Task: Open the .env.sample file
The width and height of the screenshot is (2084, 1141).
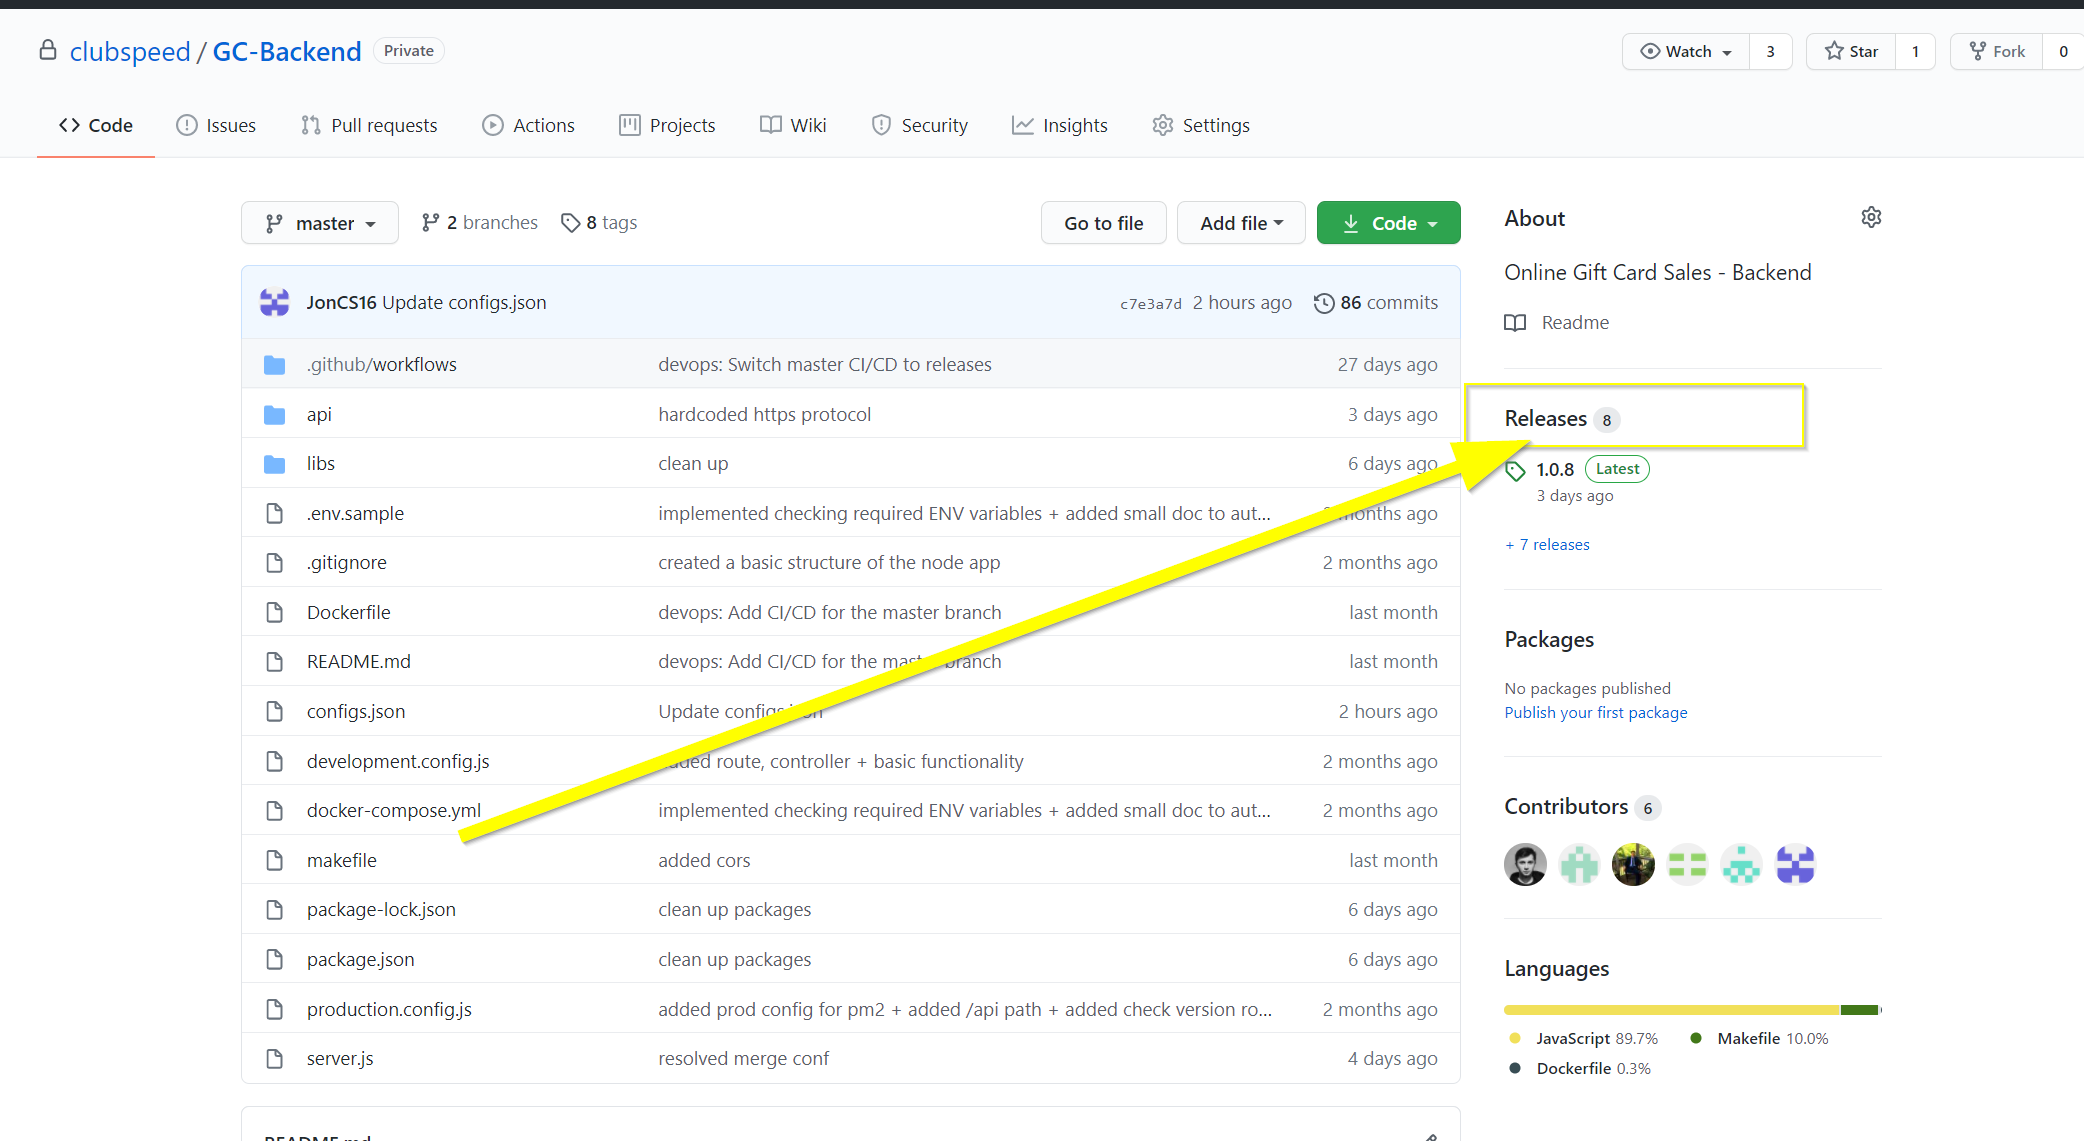Action: 355,514
